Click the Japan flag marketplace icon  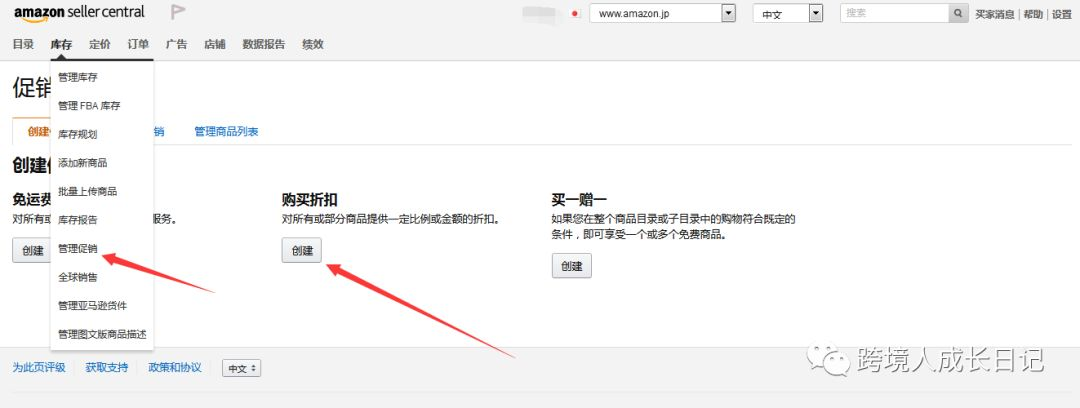(x=576, y=14)
